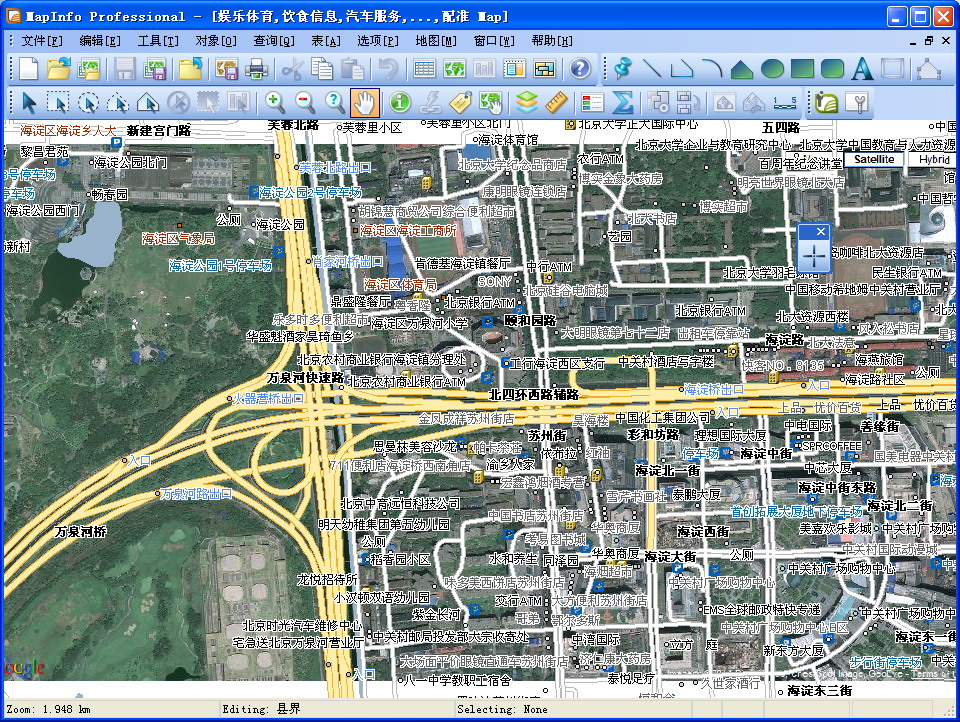The height and width of the screenshot is (722, 960).
Task: Click the crosshair button in floating panel
Action: click(x=814, y=255)
